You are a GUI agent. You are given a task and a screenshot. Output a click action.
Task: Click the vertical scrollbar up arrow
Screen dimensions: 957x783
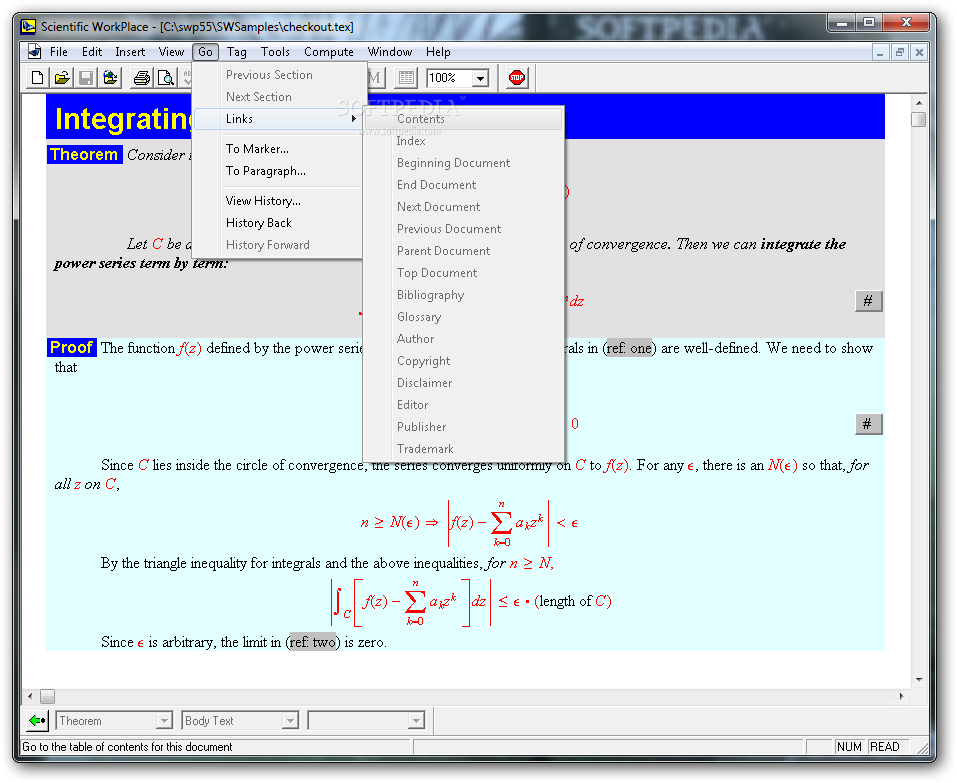pos(919,103)
